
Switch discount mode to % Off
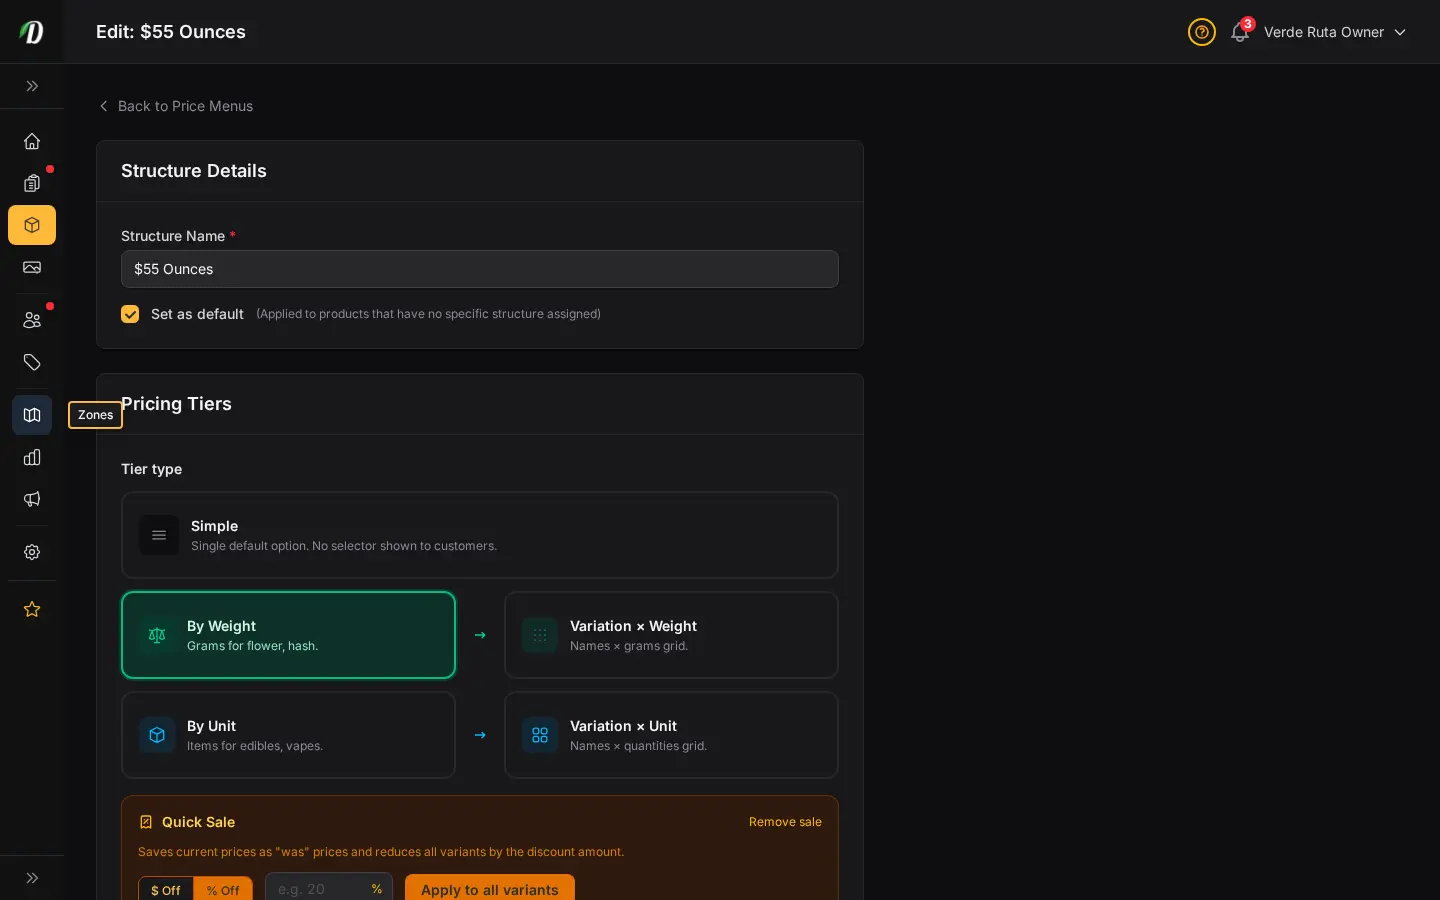coord(223,890)
